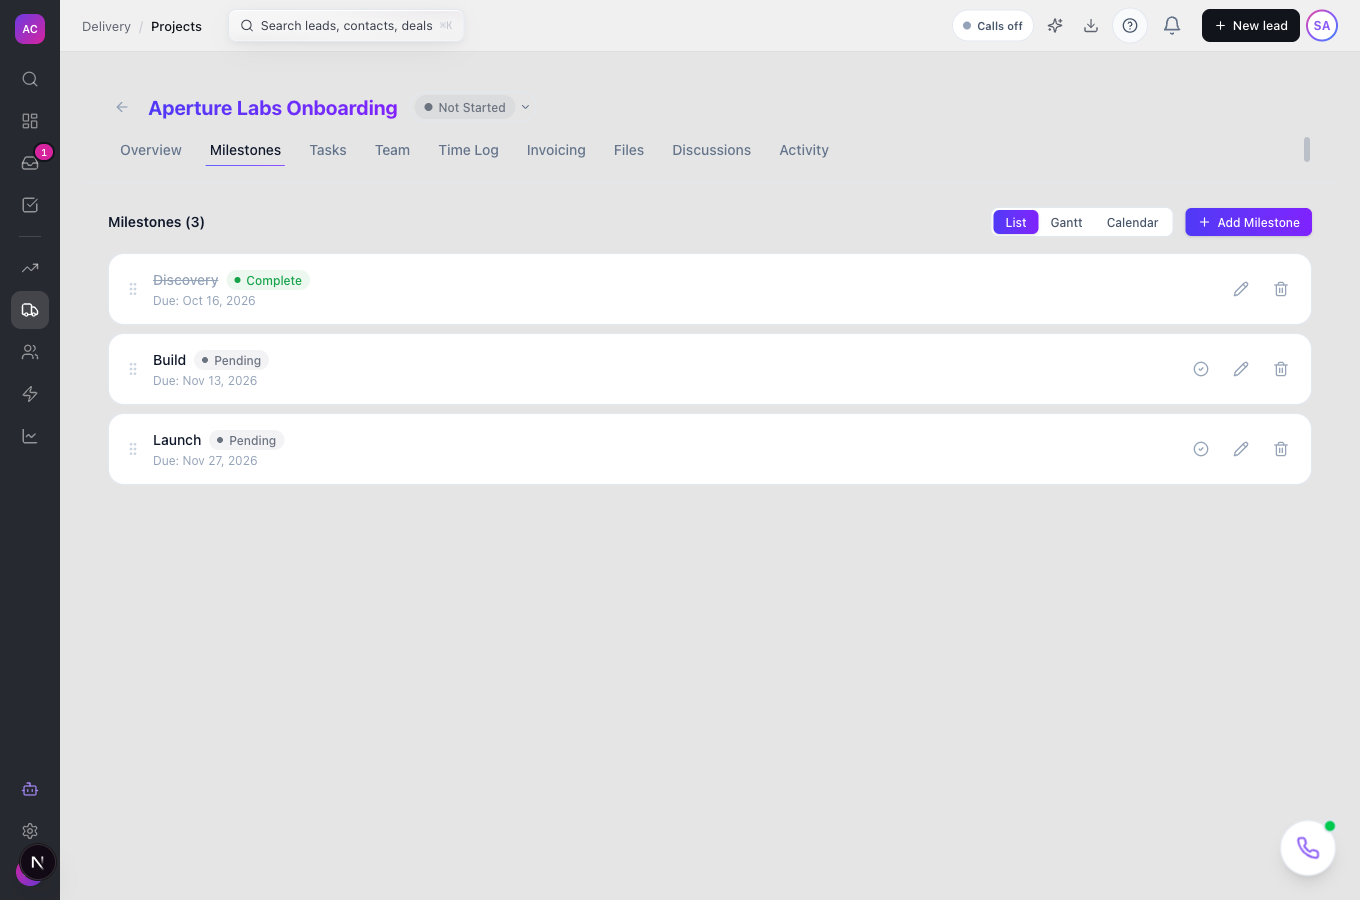Open the Time Log tab
Image resolution: width=1360 pixels, height=900 pixels.
pyautogui.click(x=468, y=150)
